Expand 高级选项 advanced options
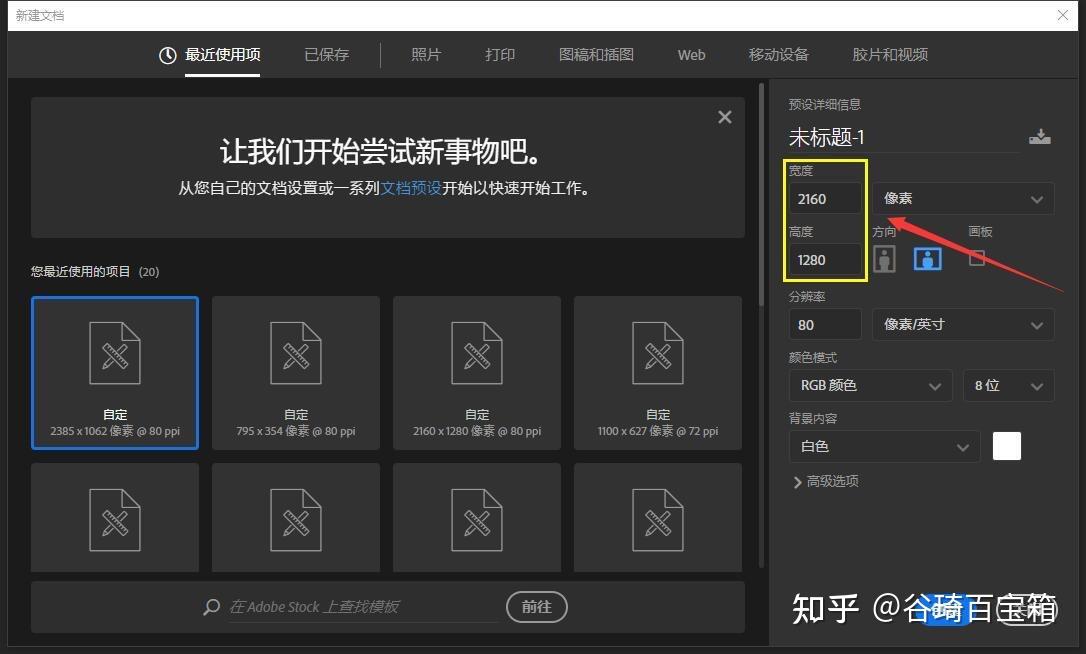 pos(826,481)
